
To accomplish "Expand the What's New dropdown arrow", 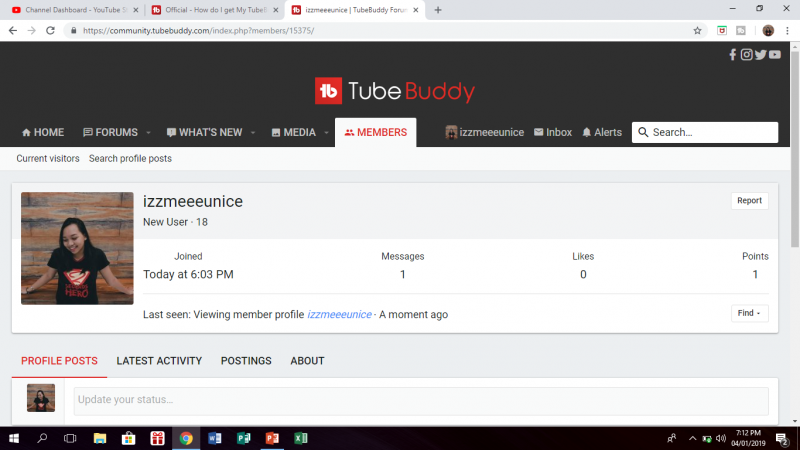I will (x=253, y=133).
